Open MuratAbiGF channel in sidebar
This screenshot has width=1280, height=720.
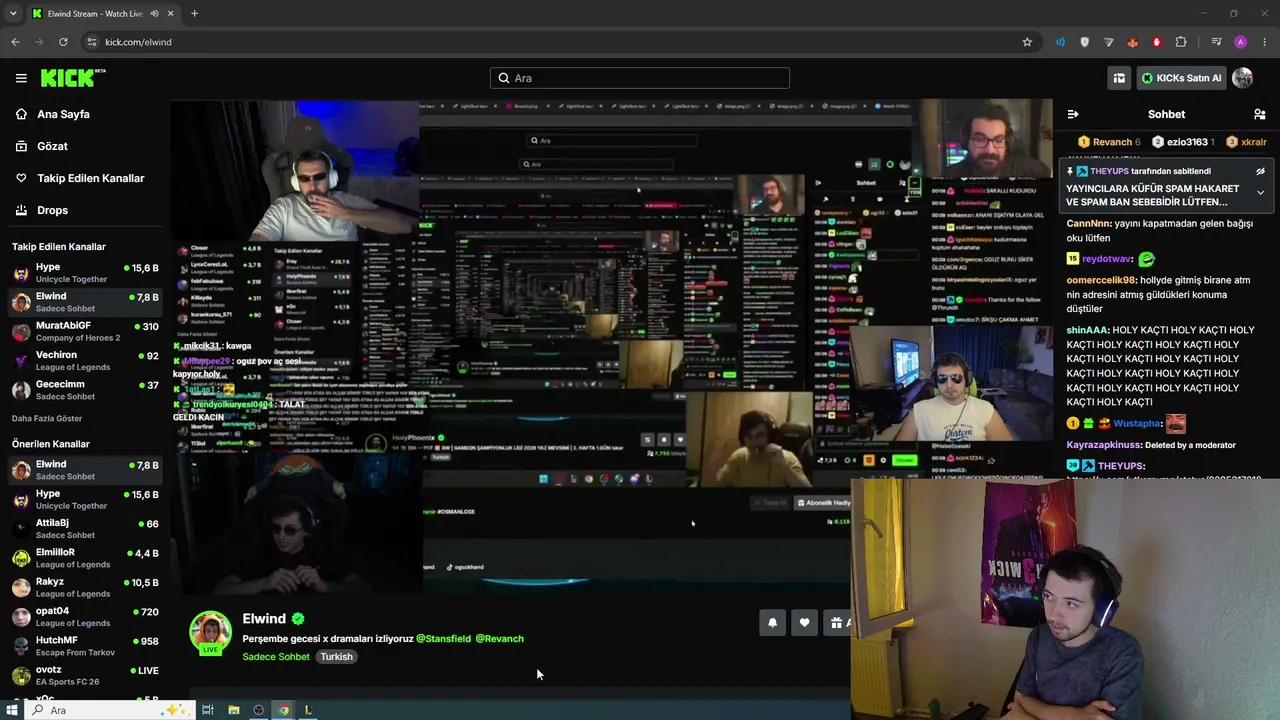click(x=85, y=331)
